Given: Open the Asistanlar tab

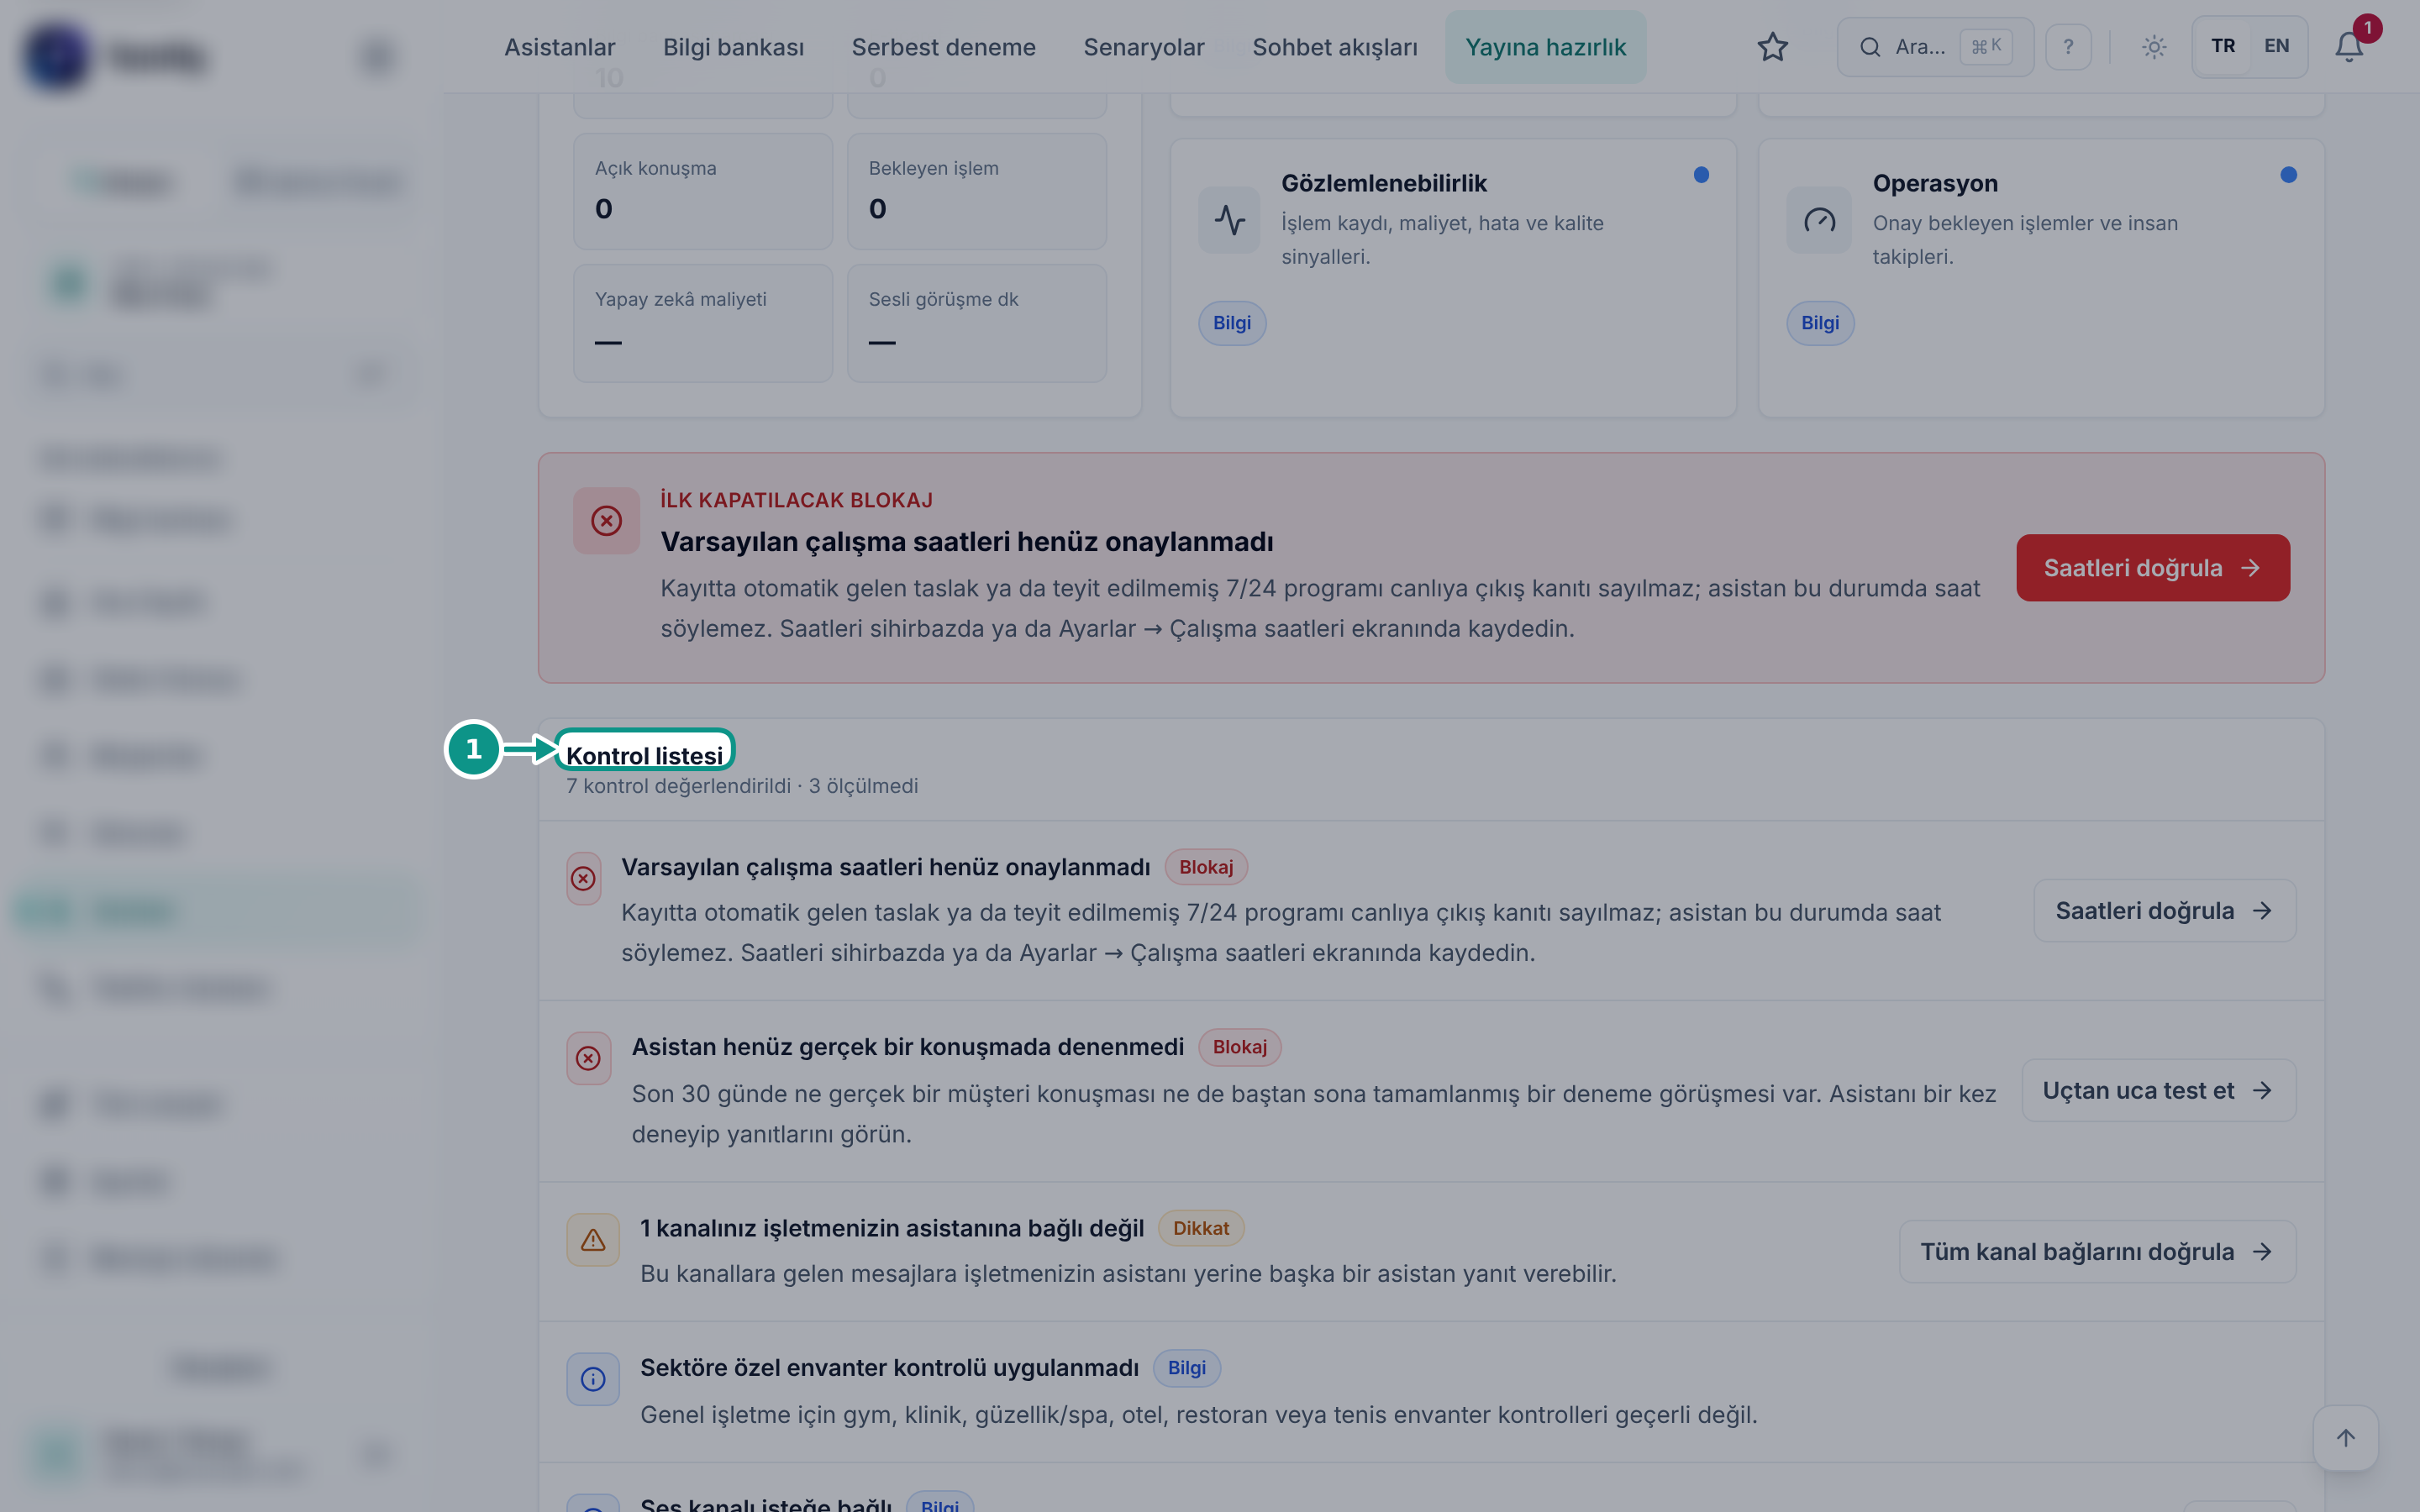Looking at the screenshot, I should click(559, 47).
